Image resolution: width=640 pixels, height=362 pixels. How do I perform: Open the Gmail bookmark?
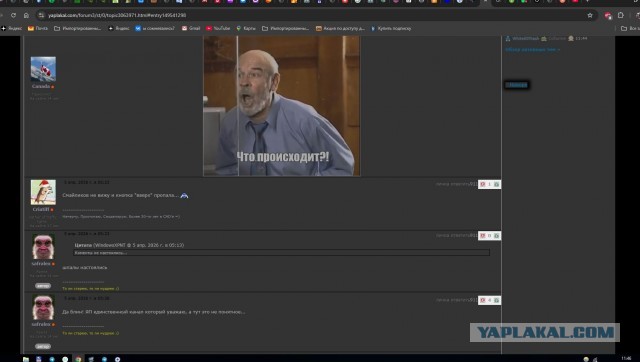(191, 28)
